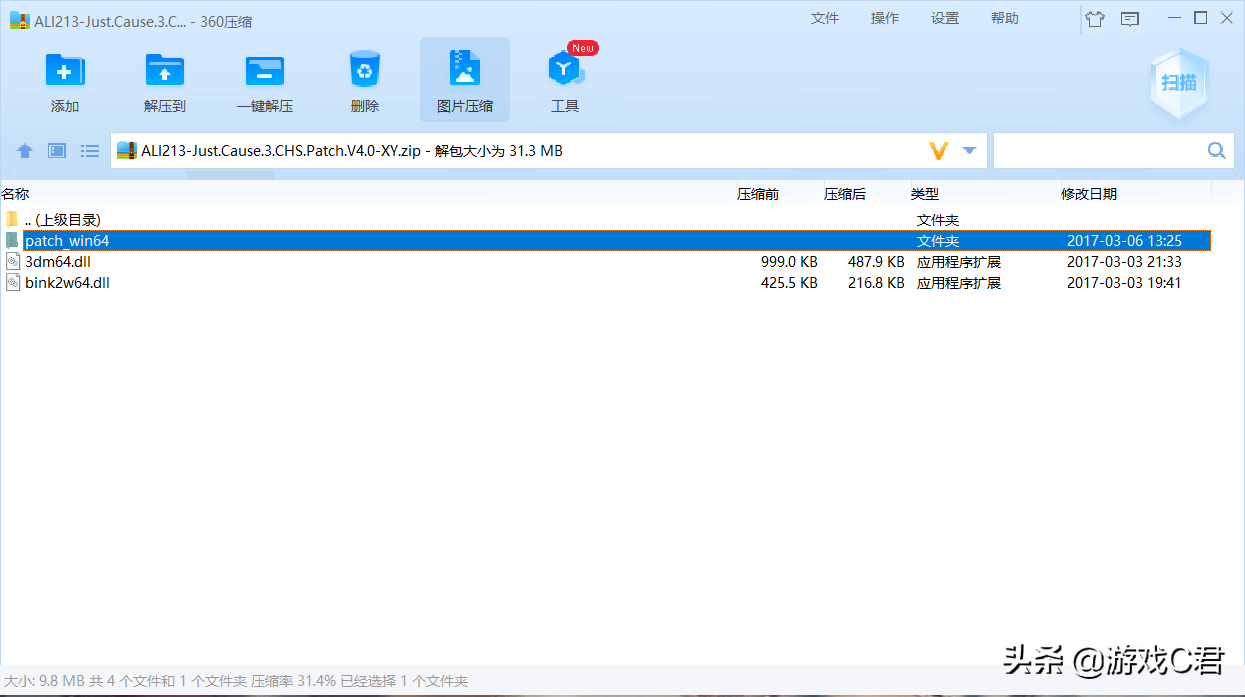Sort by the Modified Date (修改日期) column header
Image resolution: width=1245 pixels, height=697 pixels.
coord(1089,194)
